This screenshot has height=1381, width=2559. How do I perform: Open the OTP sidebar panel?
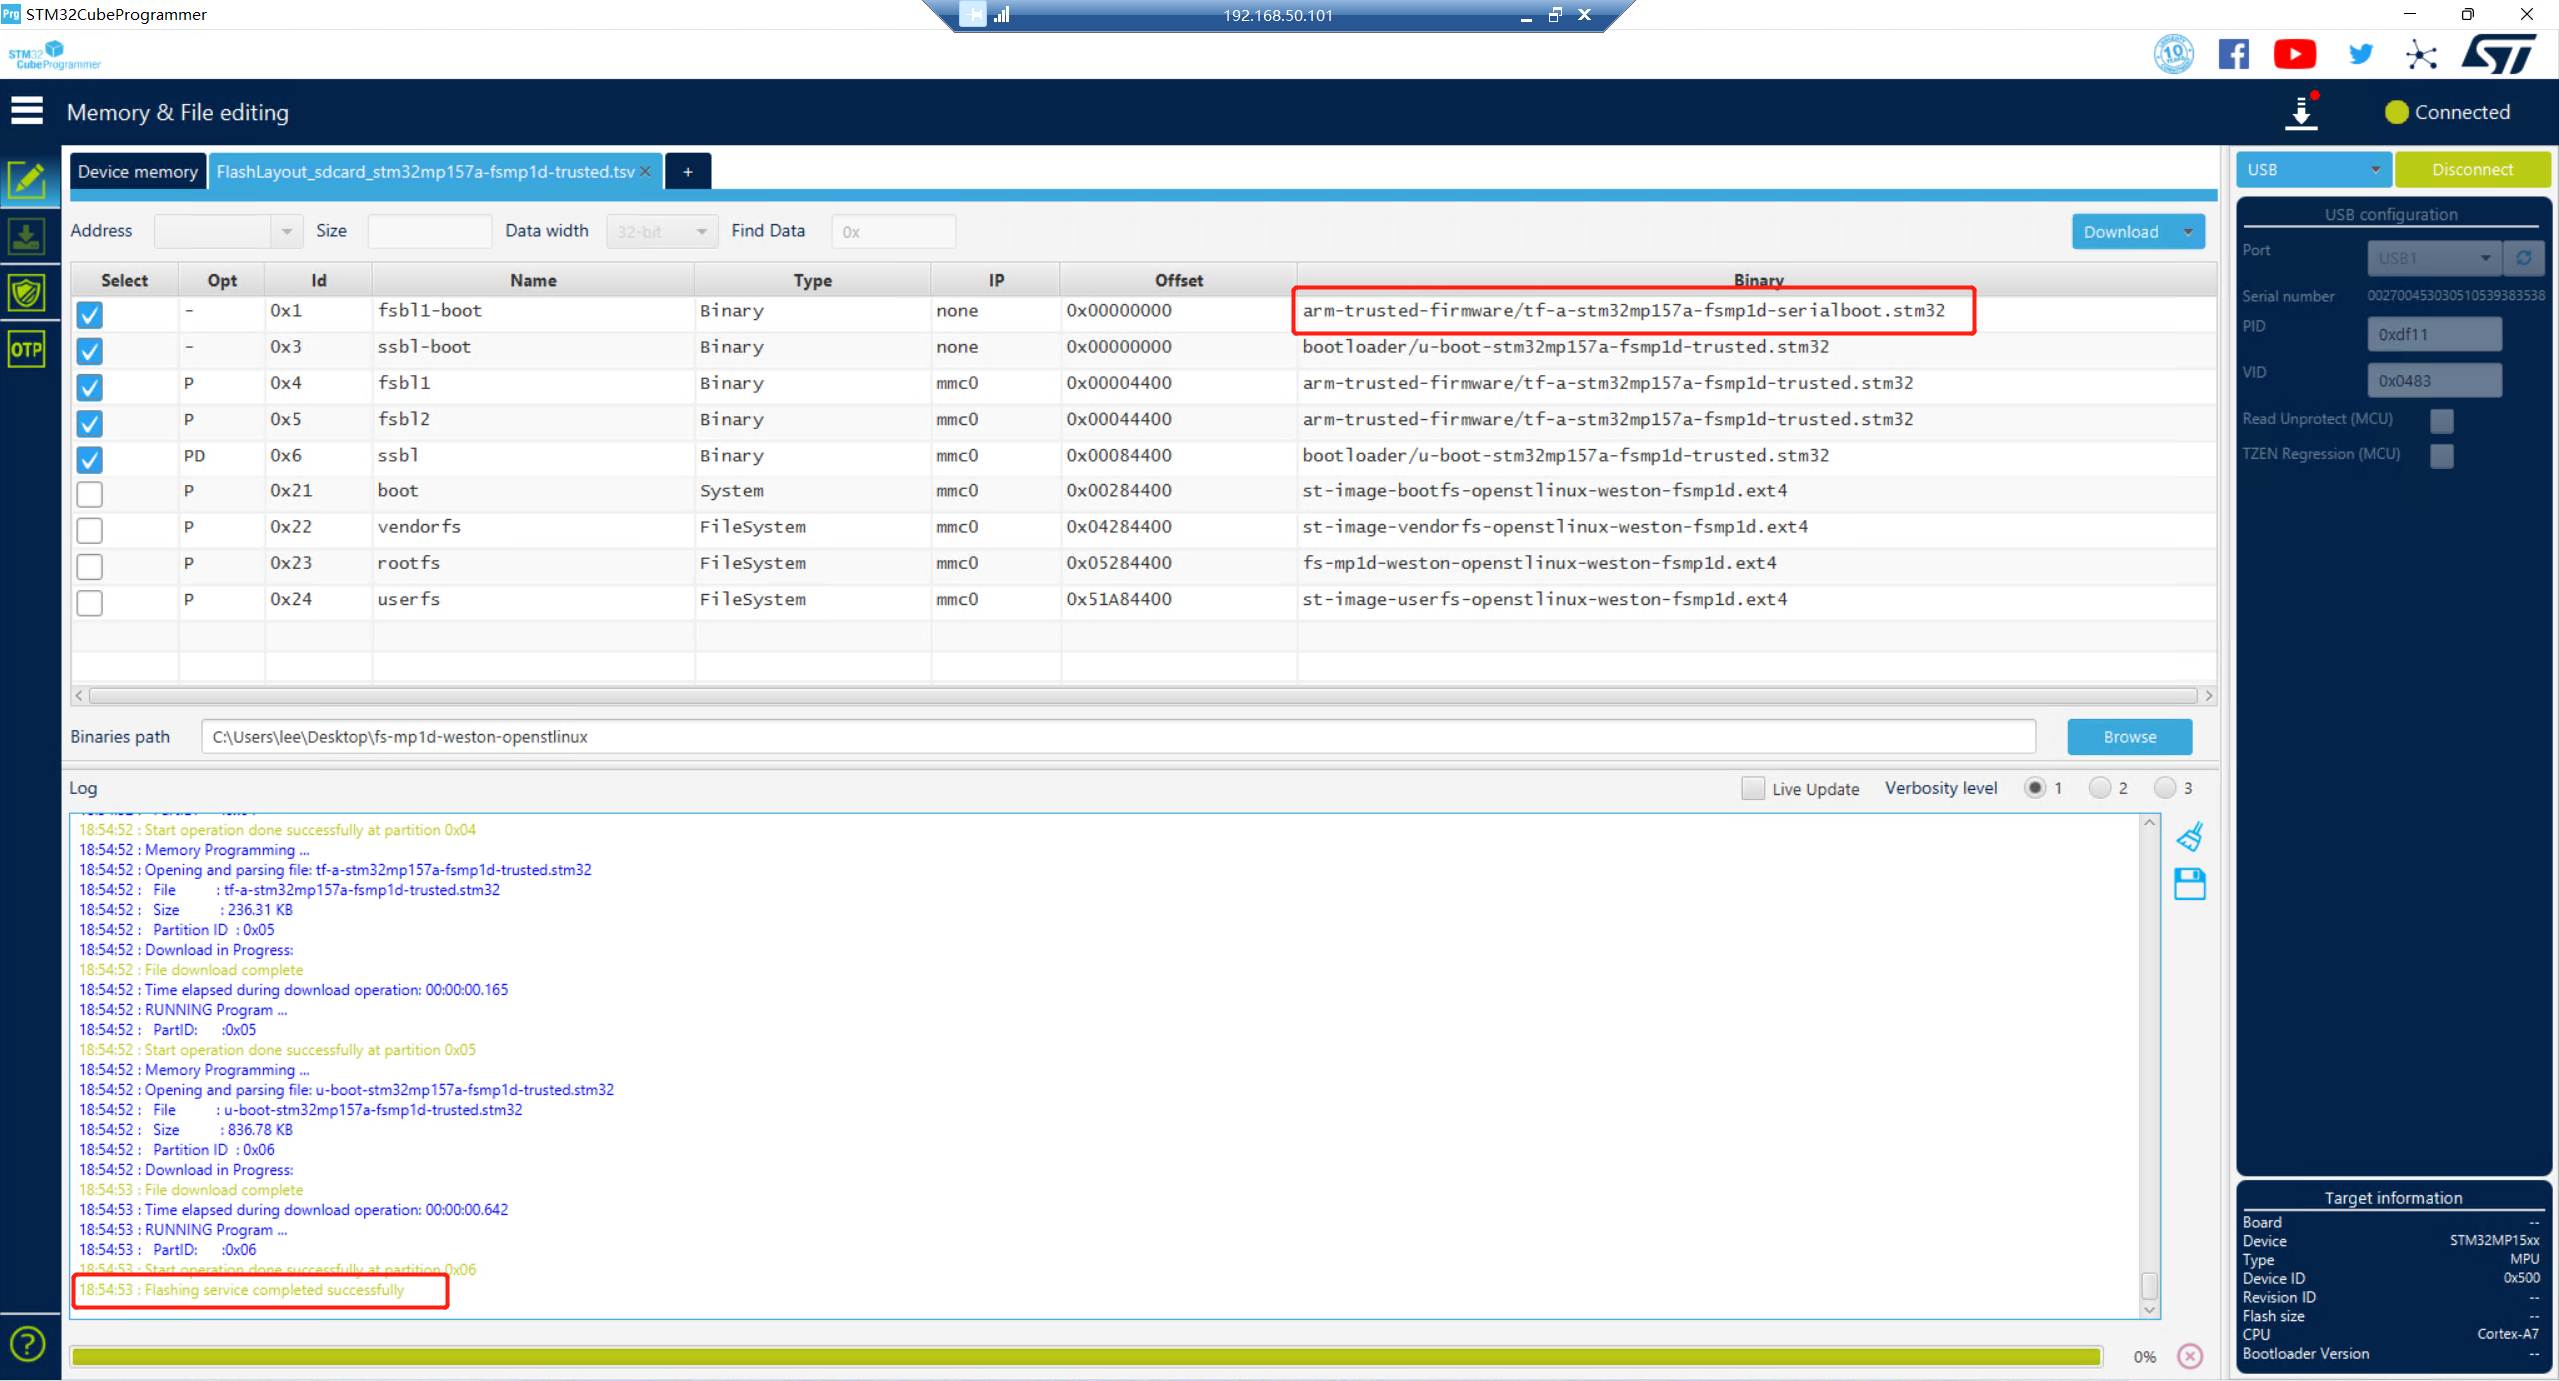point(26,350)
